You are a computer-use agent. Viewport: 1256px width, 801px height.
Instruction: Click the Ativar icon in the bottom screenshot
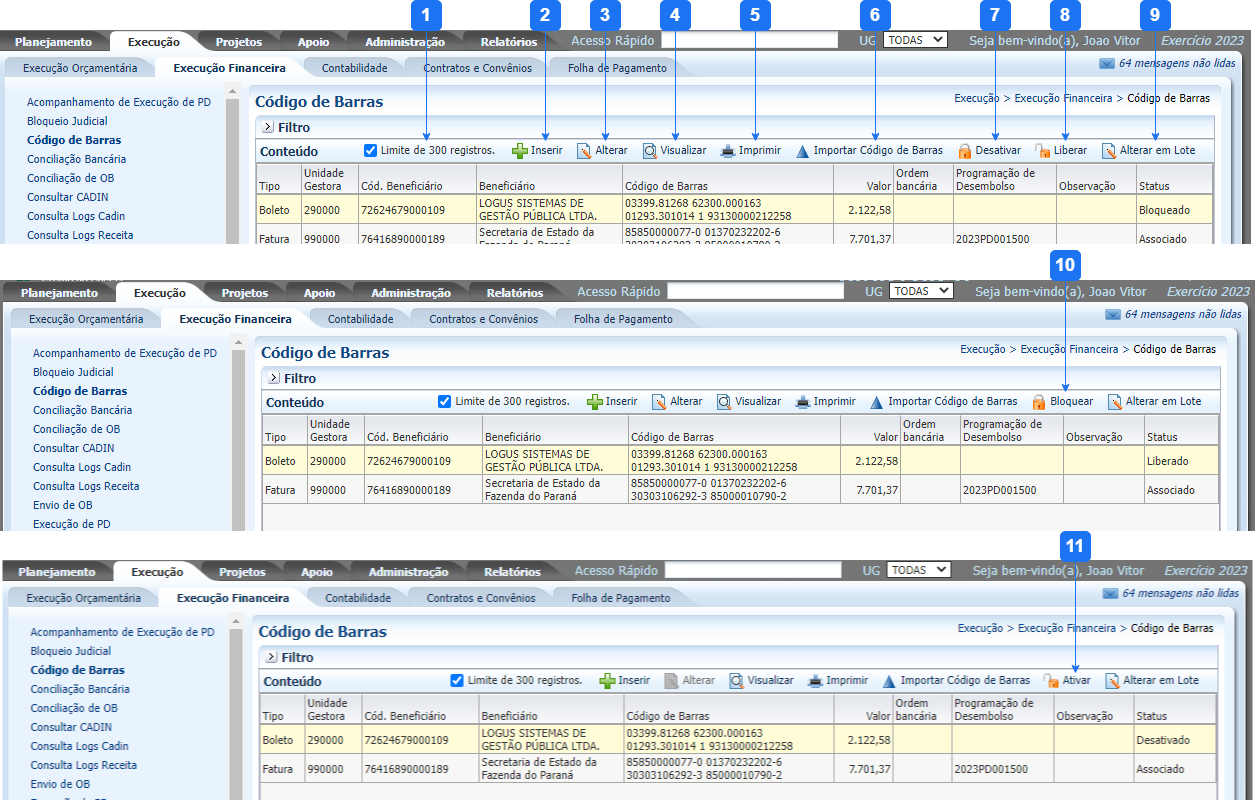click(x=1052, y=681)
